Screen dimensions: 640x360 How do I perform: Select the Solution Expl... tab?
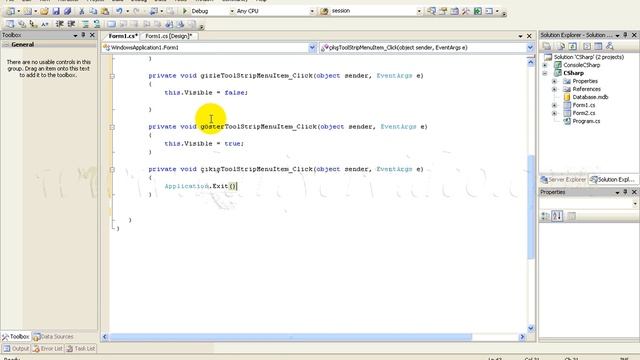613,180
